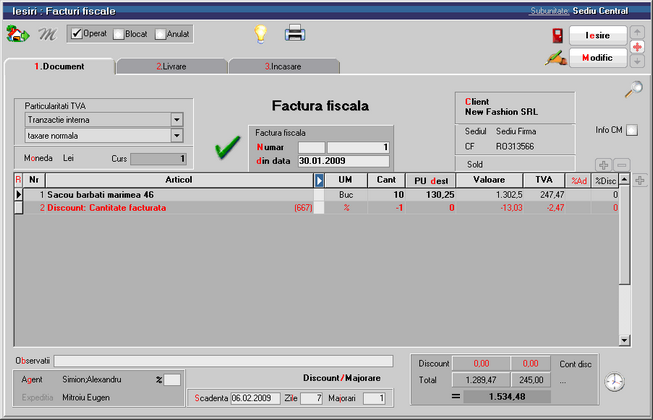Click the pencil edit icon

pos(556,58)
